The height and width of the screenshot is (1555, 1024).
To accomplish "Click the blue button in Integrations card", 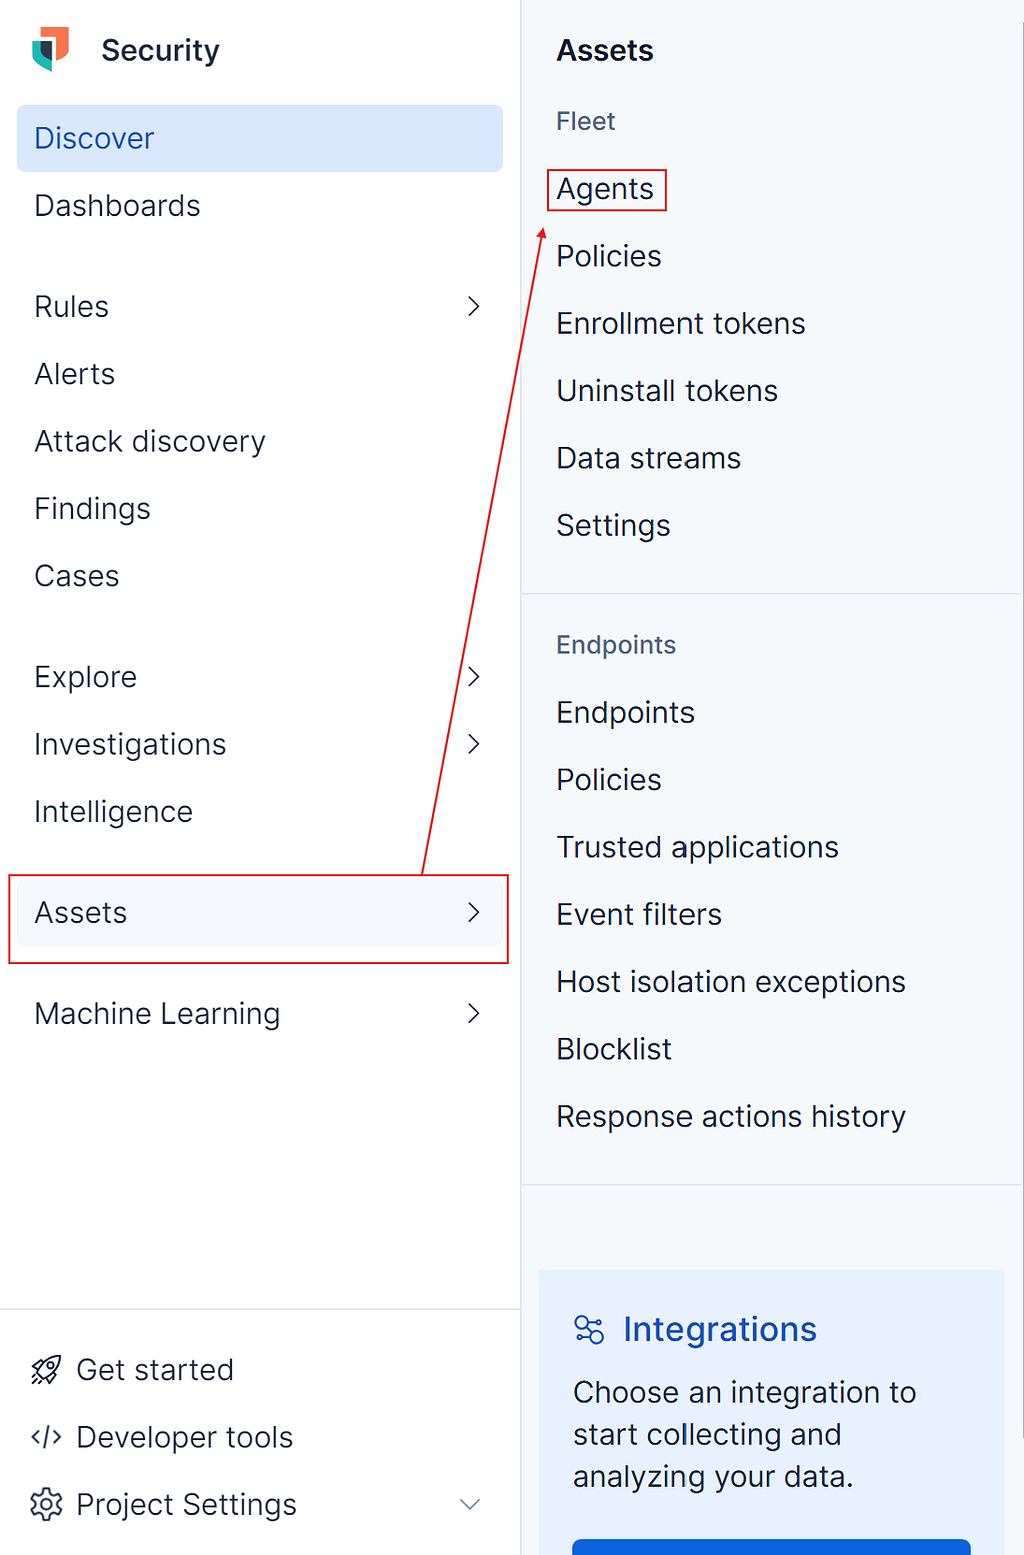I will point(771,1547).
